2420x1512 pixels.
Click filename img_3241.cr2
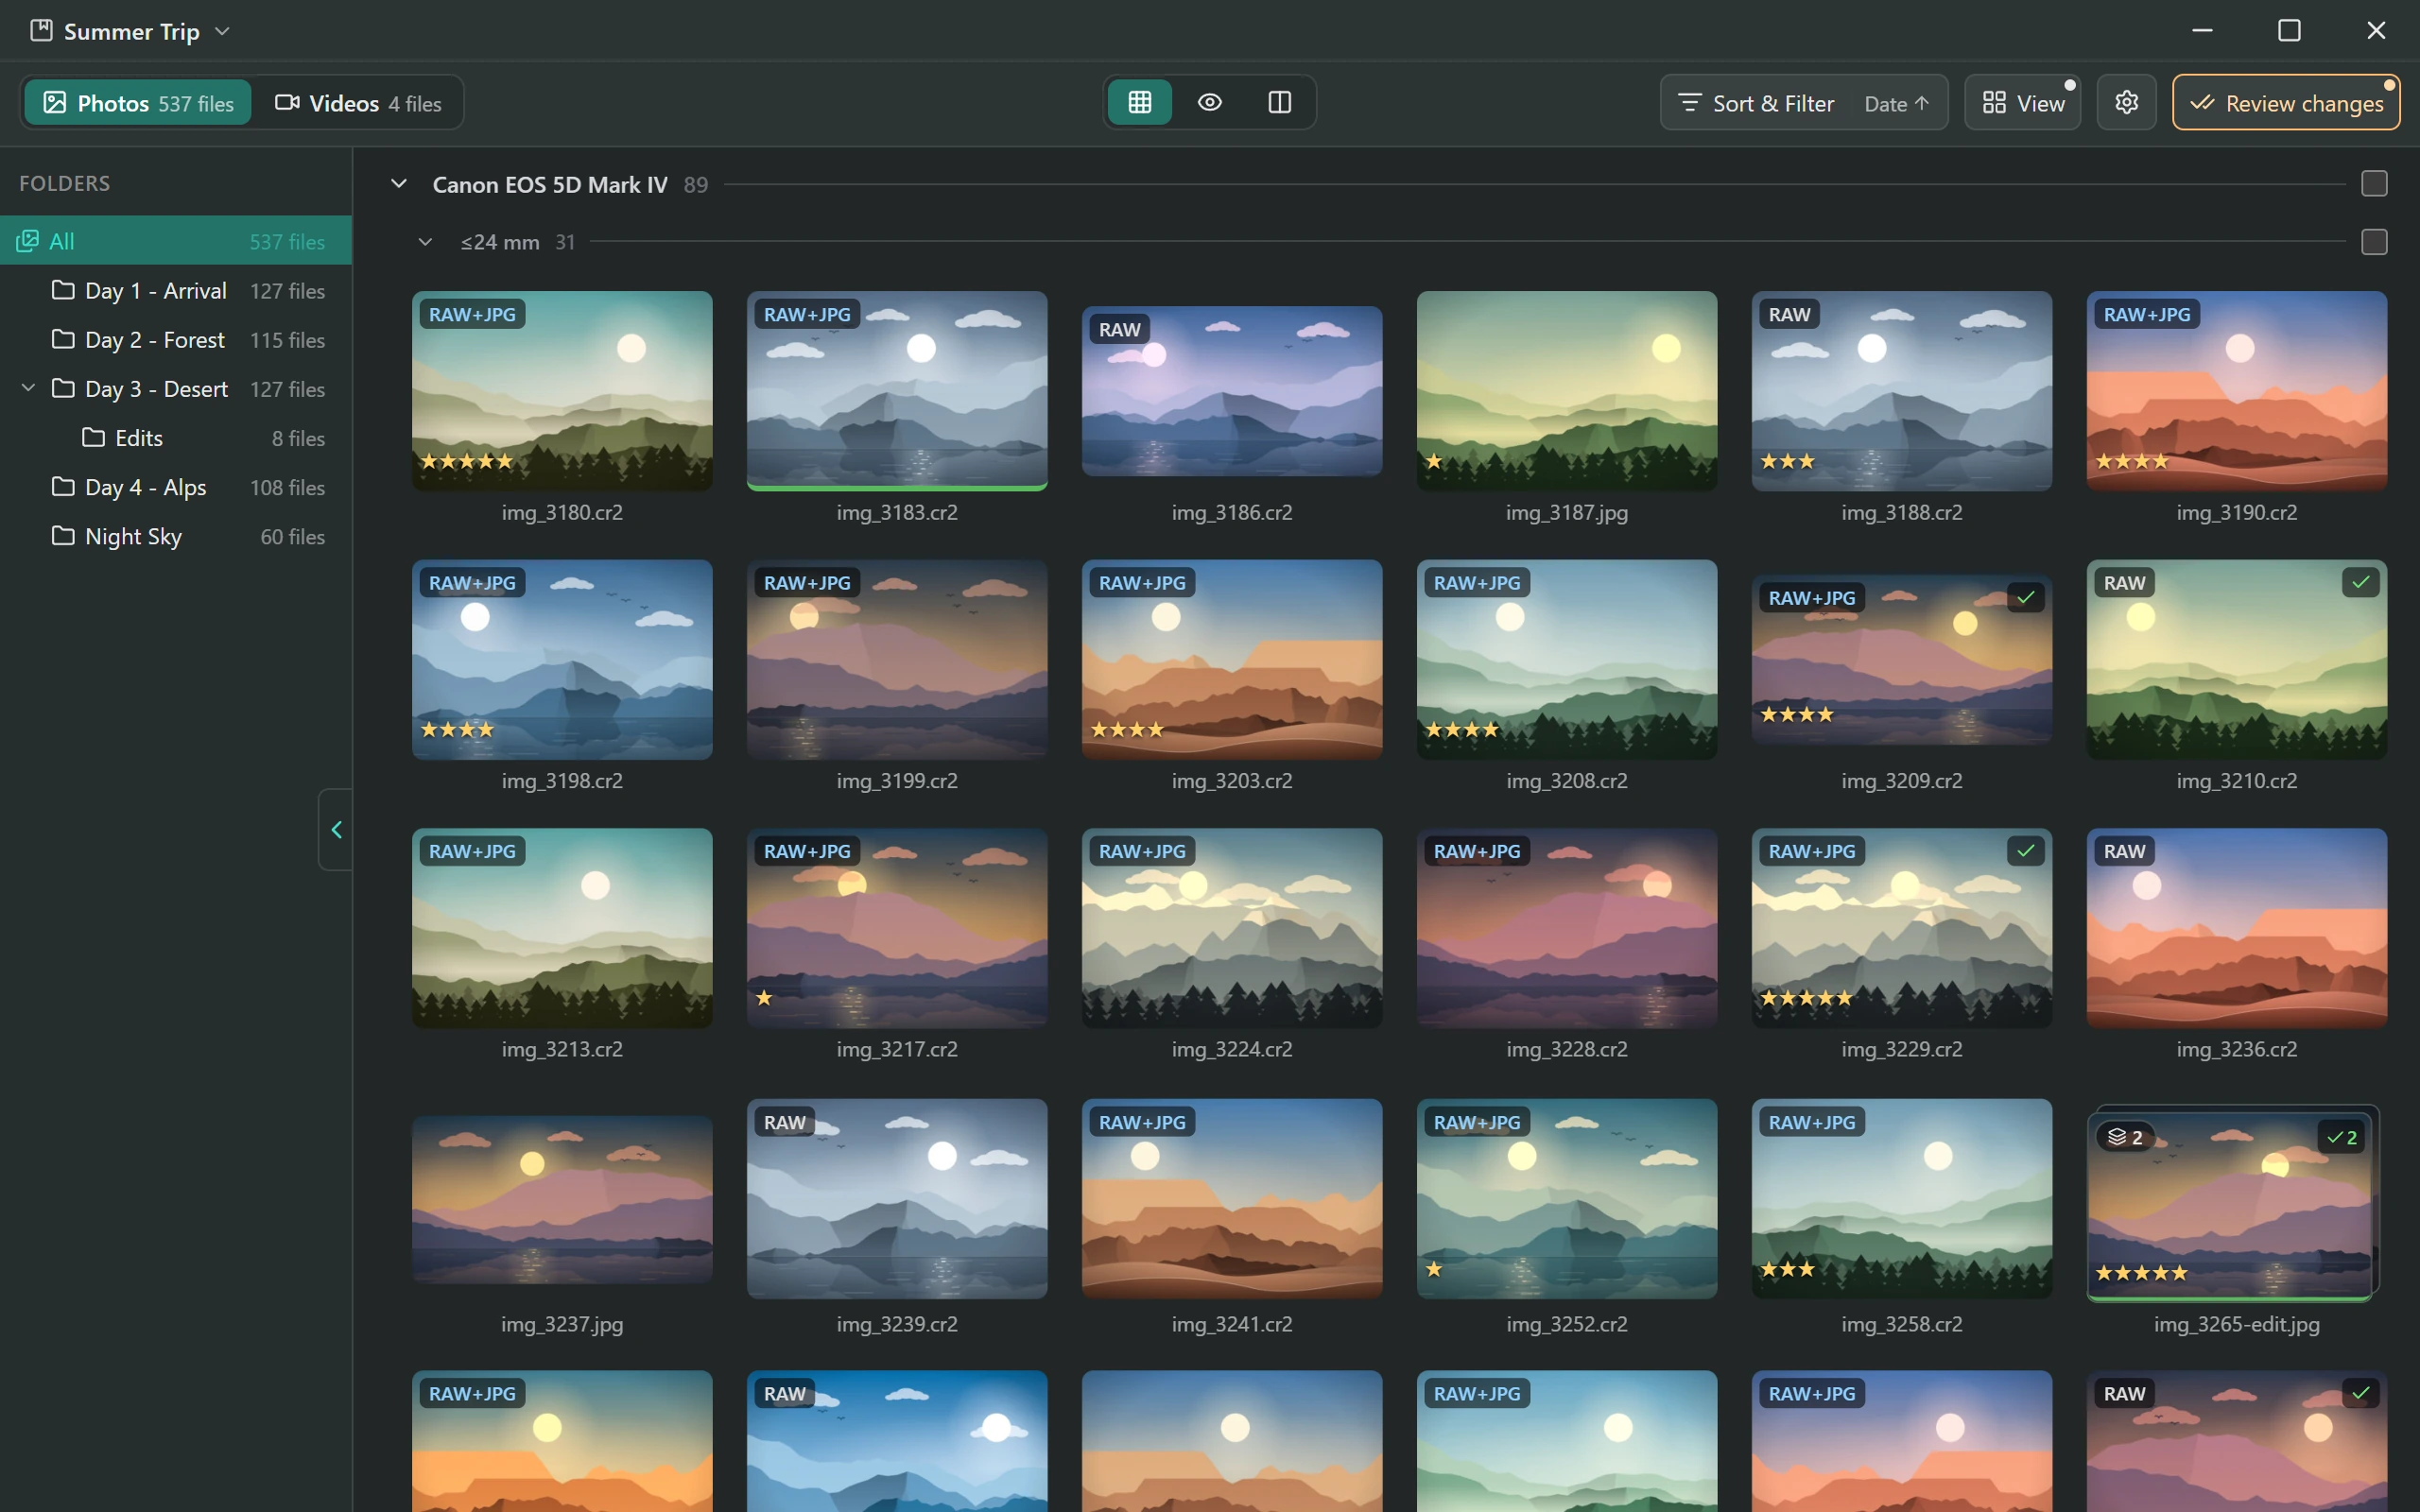pos(1232,1323)
